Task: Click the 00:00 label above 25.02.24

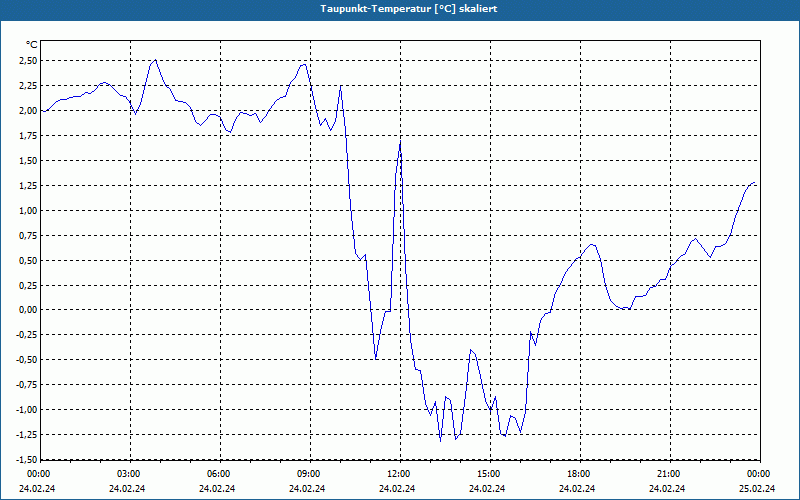Action: (759, 474)
